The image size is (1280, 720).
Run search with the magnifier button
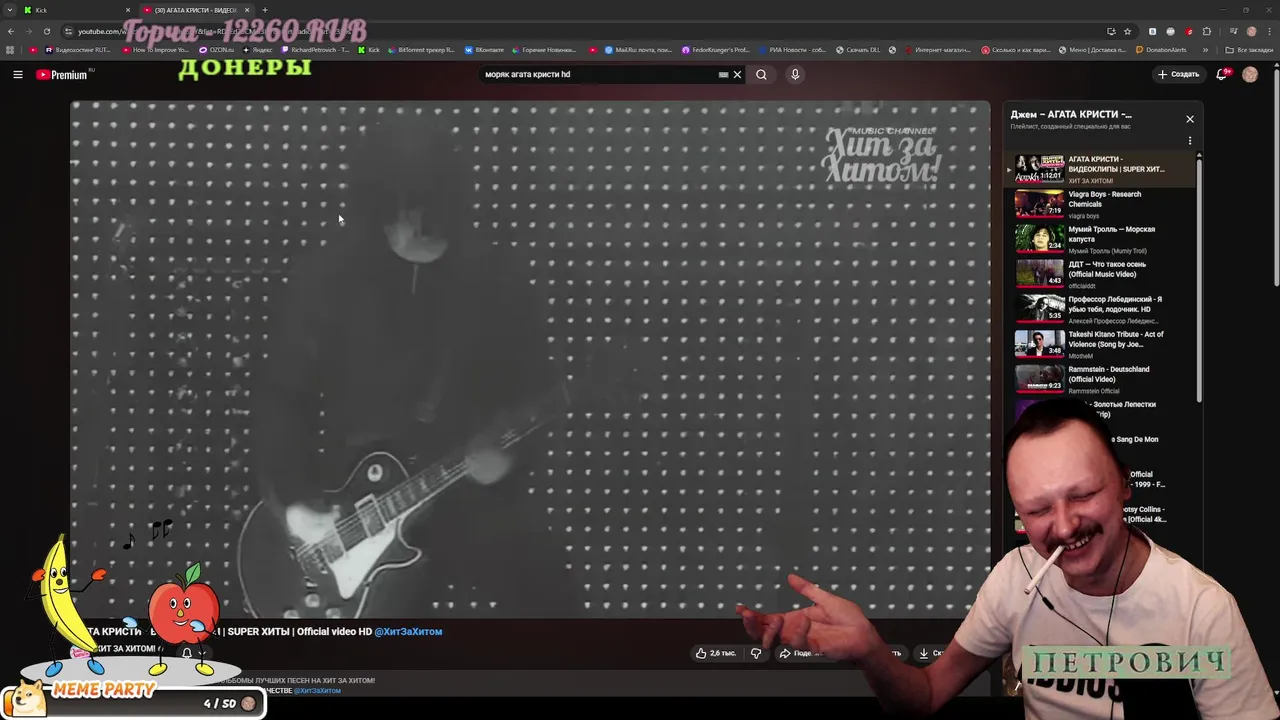pyautogui.click(x=761, y=74)
